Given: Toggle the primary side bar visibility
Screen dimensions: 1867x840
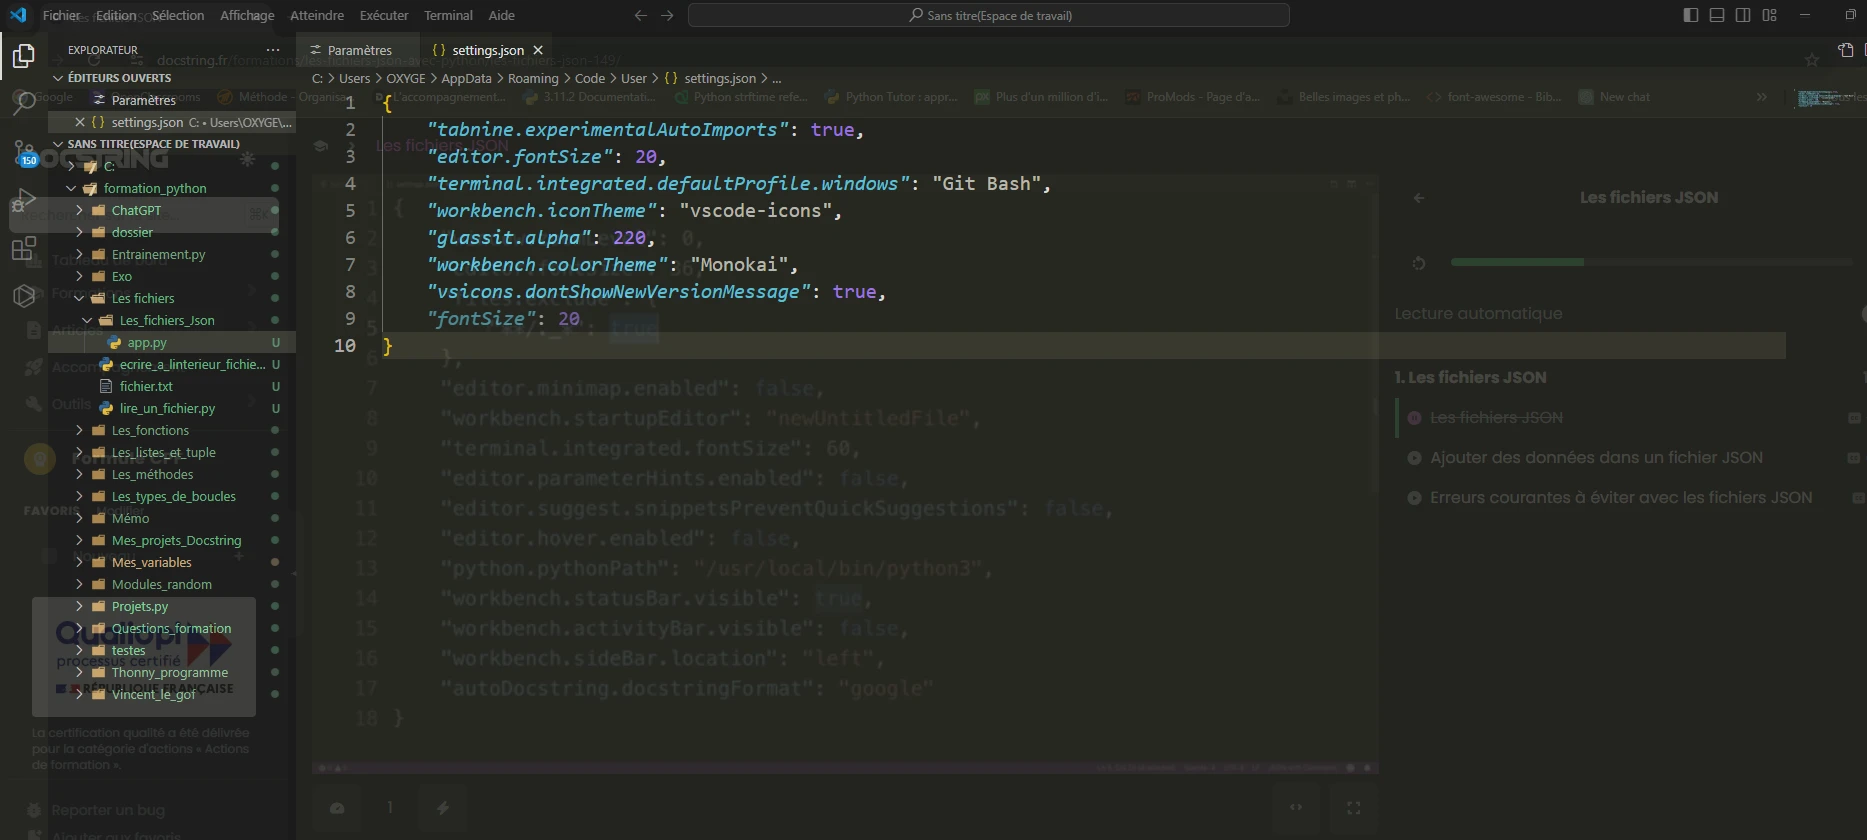Looking at the screenshot, I should coord(1690,15).
